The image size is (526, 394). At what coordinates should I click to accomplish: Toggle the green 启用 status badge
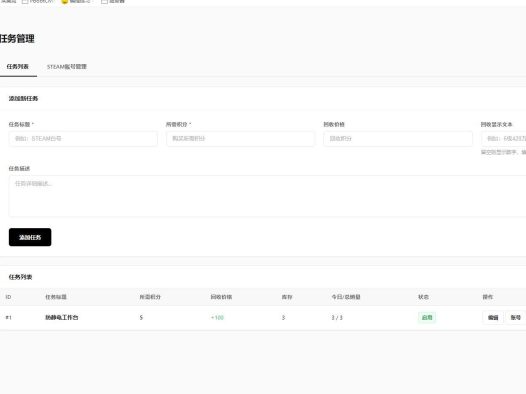pyautogui.click(x=427, y=317)
